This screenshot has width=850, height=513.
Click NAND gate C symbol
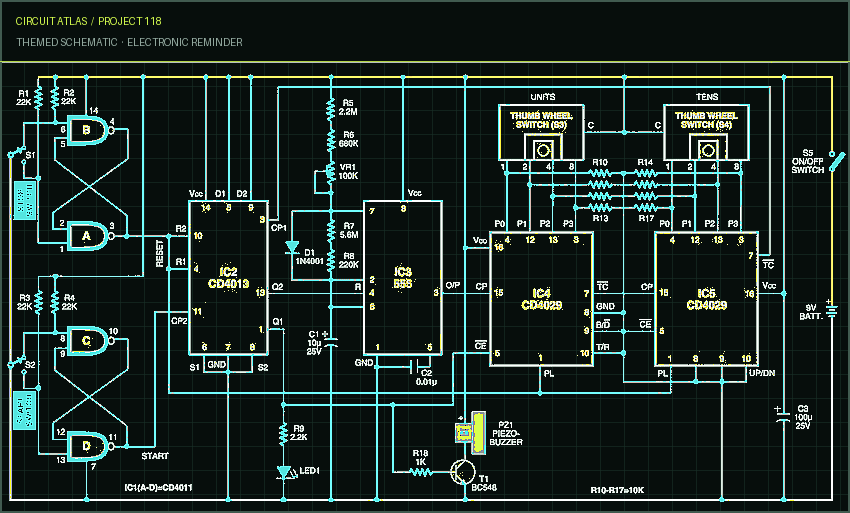click(x=89, y=341)
